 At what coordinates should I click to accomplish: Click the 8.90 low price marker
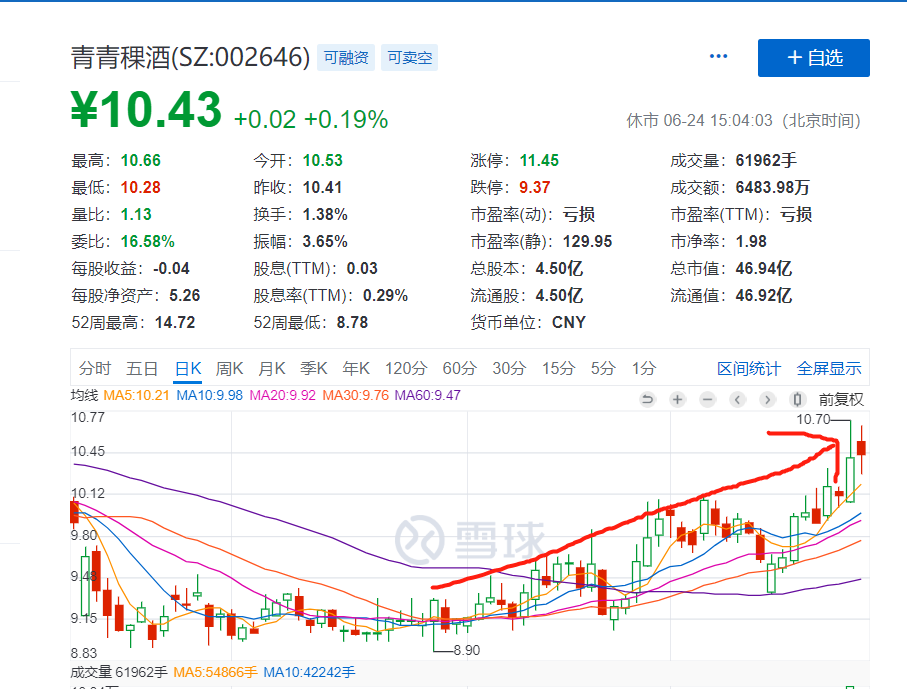pyautogui.click(x=467, y=650)
